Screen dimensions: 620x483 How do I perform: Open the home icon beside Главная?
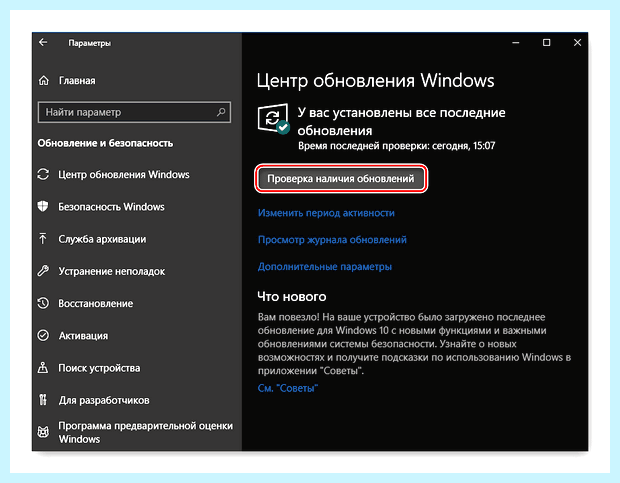tap(43, 81)
